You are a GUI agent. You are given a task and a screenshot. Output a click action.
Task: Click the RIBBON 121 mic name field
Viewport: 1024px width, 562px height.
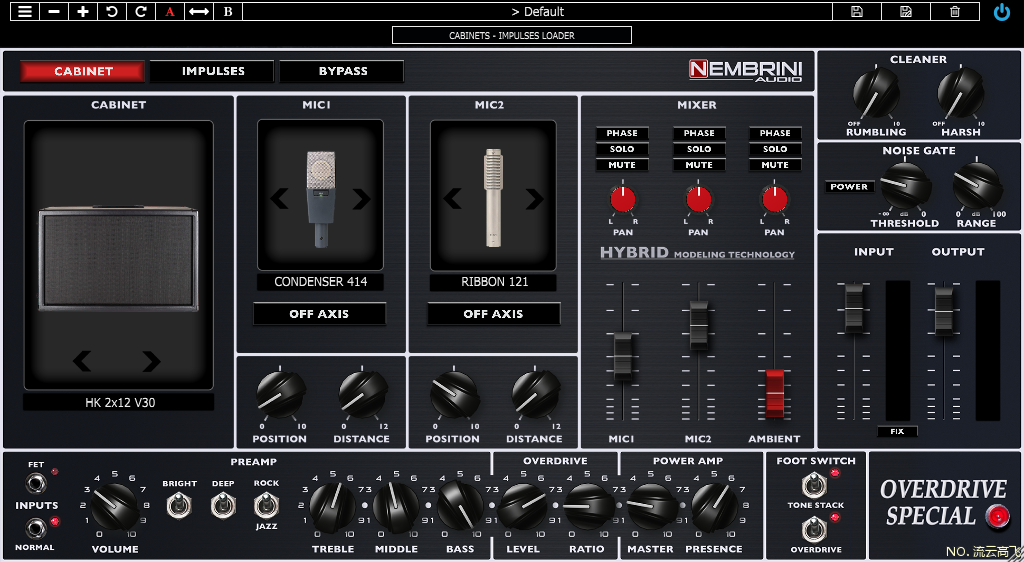coord(493,282)
